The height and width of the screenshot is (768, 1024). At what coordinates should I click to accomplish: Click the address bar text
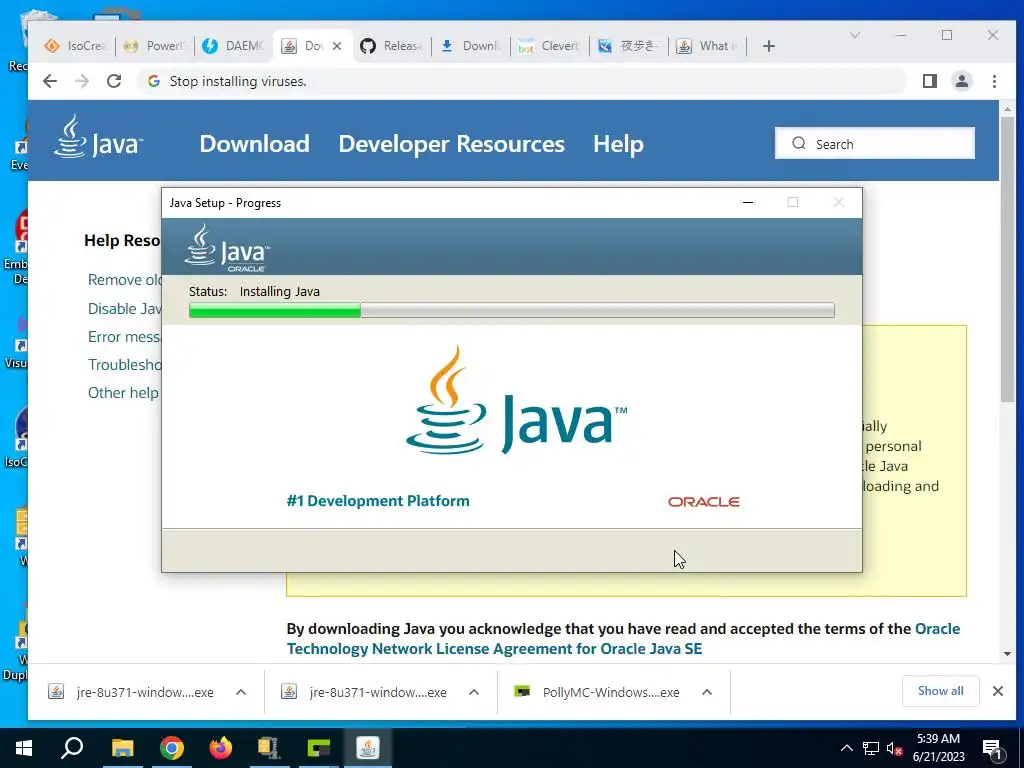tap(238, 81)
